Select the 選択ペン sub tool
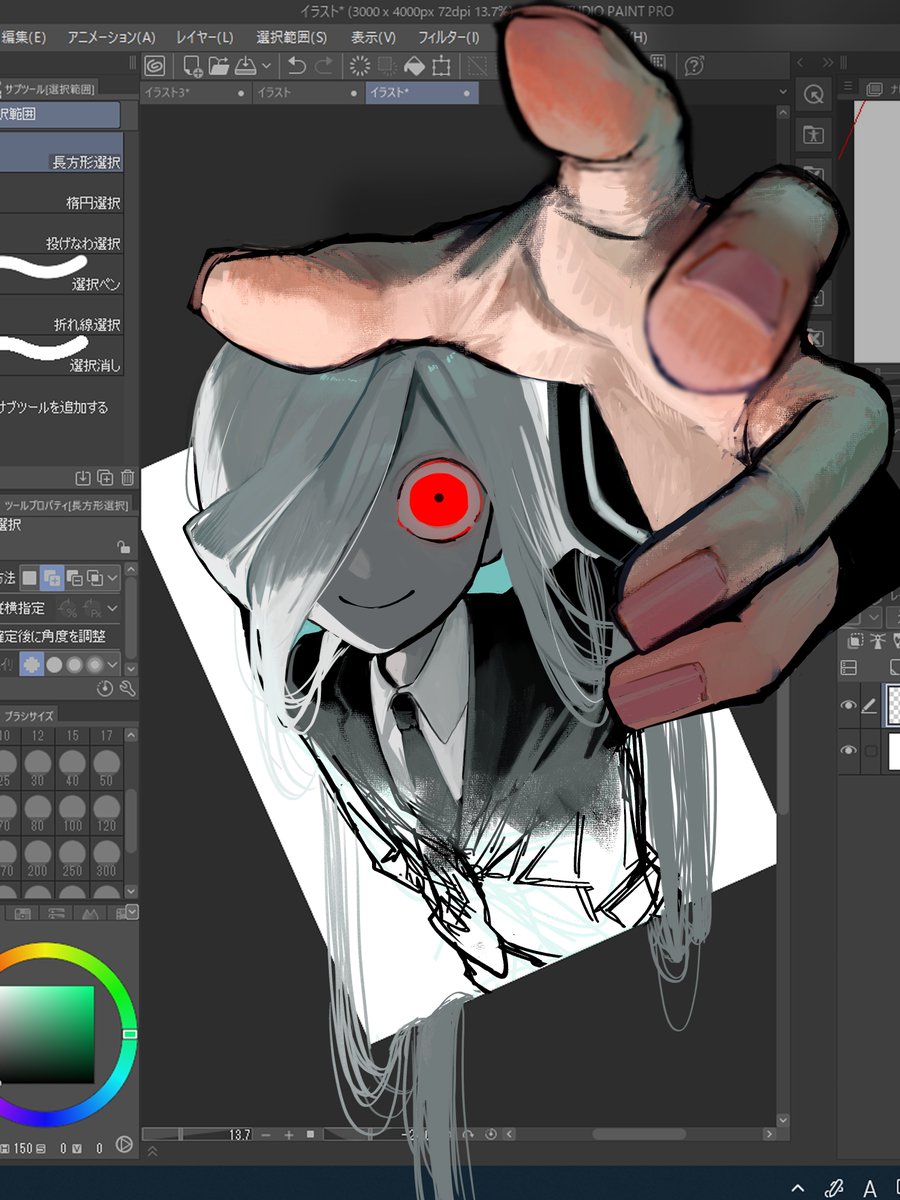The width and height of the screenshot is (900, 1200). click(61, 275)
